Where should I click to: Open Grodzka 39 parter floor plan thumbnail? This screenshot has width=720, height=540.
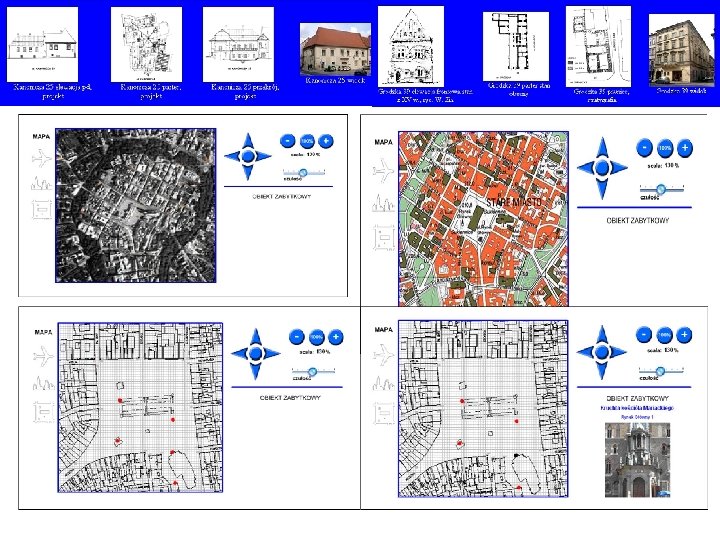click(x=516, y=46)
